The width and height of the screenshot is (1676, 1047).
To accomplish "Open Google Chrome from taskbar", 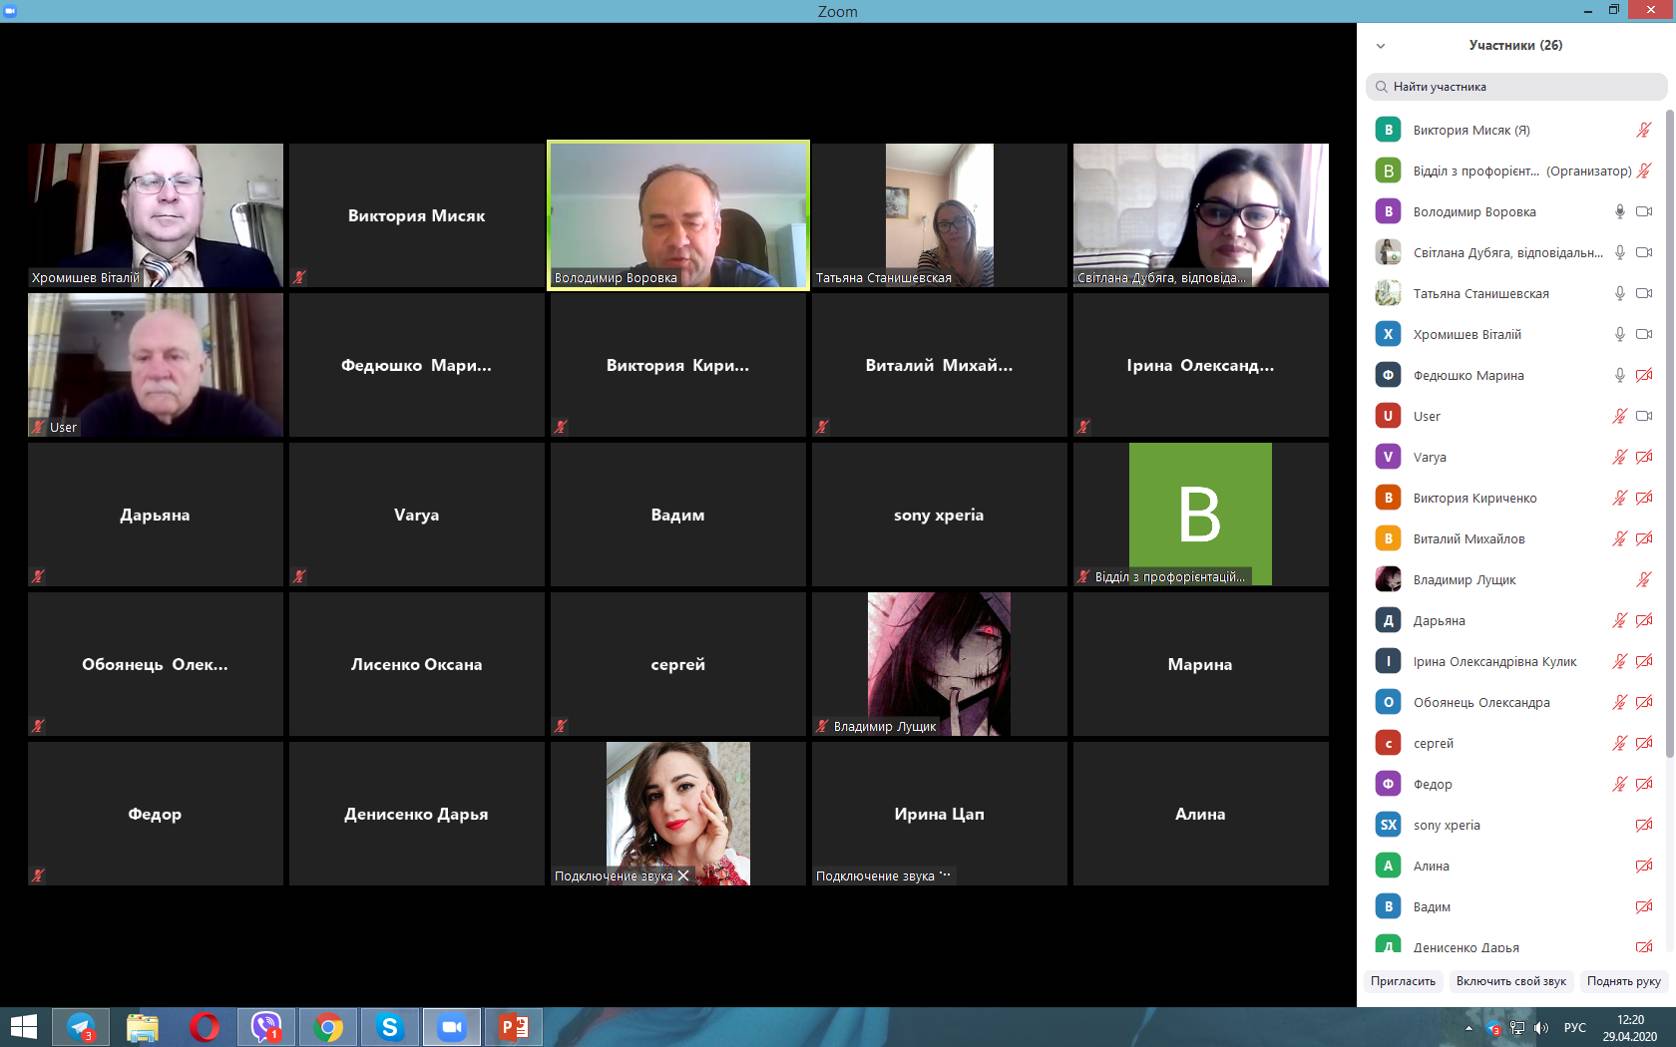I will (x=328, y=1027).
